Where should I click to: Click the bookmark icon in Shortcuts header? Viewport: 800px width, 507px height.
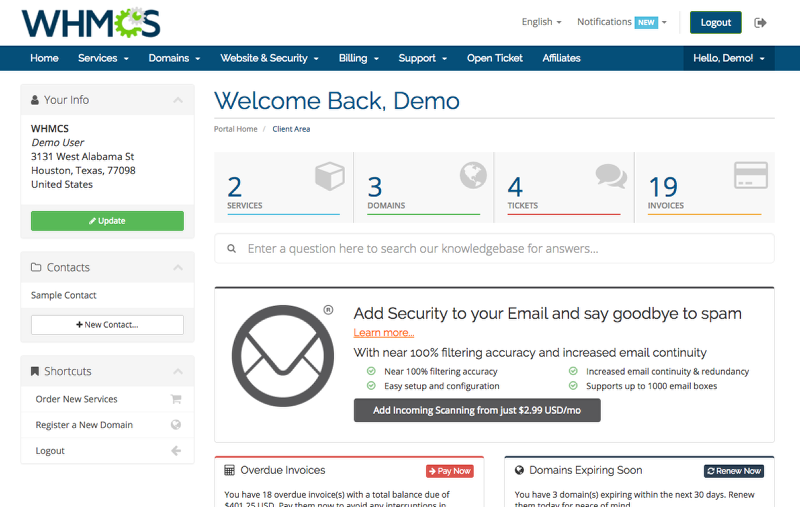click(35, 371)
